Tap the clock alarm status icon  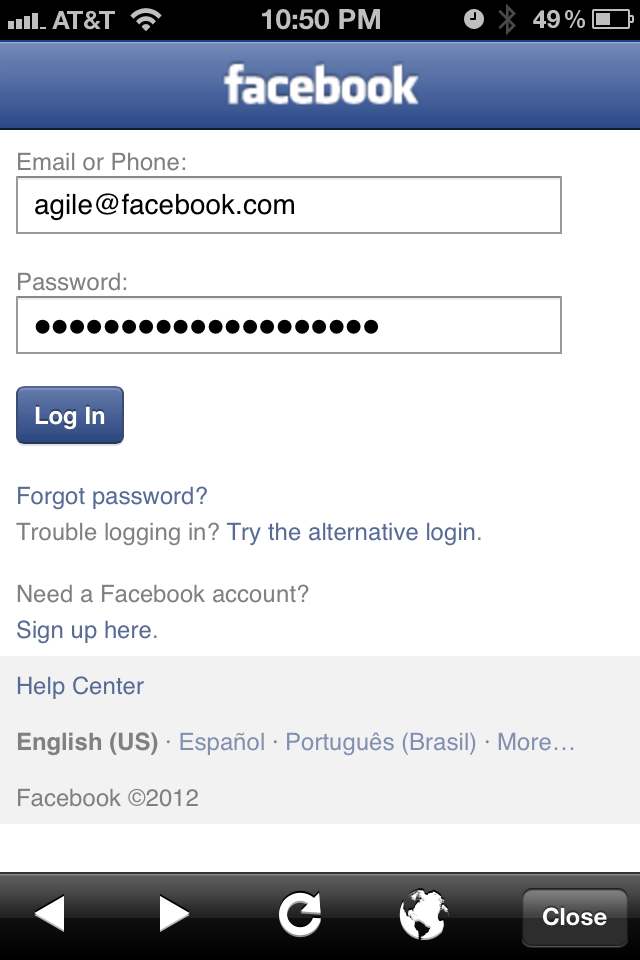pyautogui.click(x=475, y=19)
